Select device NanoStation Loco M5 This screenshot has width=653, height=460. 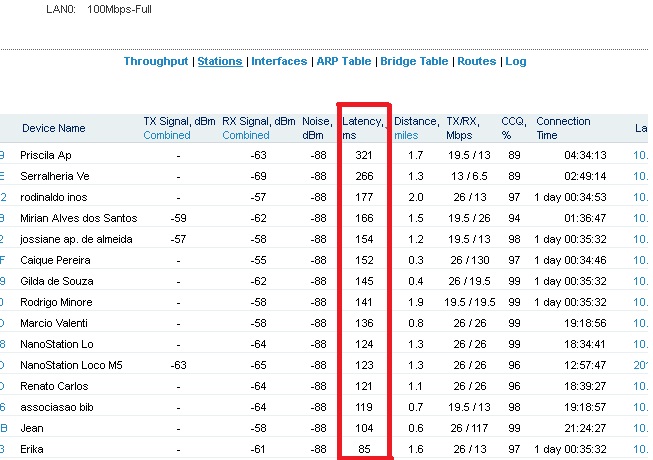[71, 365]
